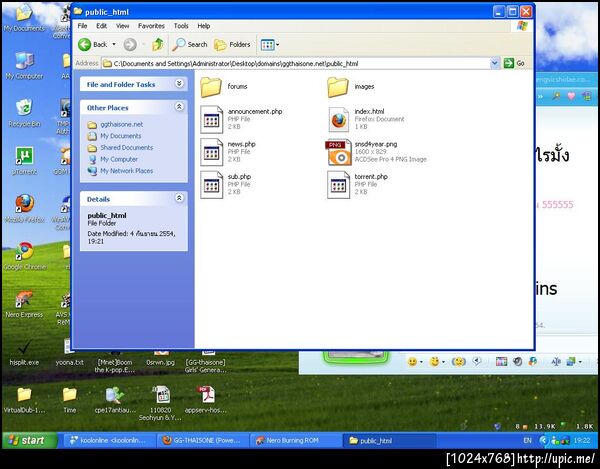Select hjsplit.exe desktop icon

tap(24, 347)
